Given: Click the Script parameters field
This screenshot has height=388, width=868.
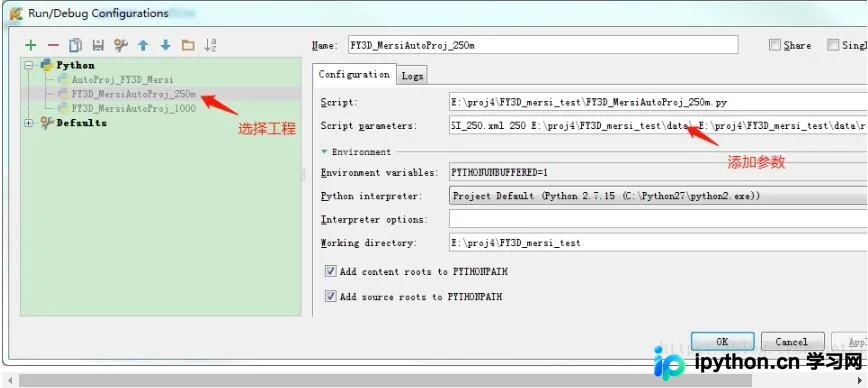Looking at the screenshot, I should pyautogui.click(x=658, y=126).
